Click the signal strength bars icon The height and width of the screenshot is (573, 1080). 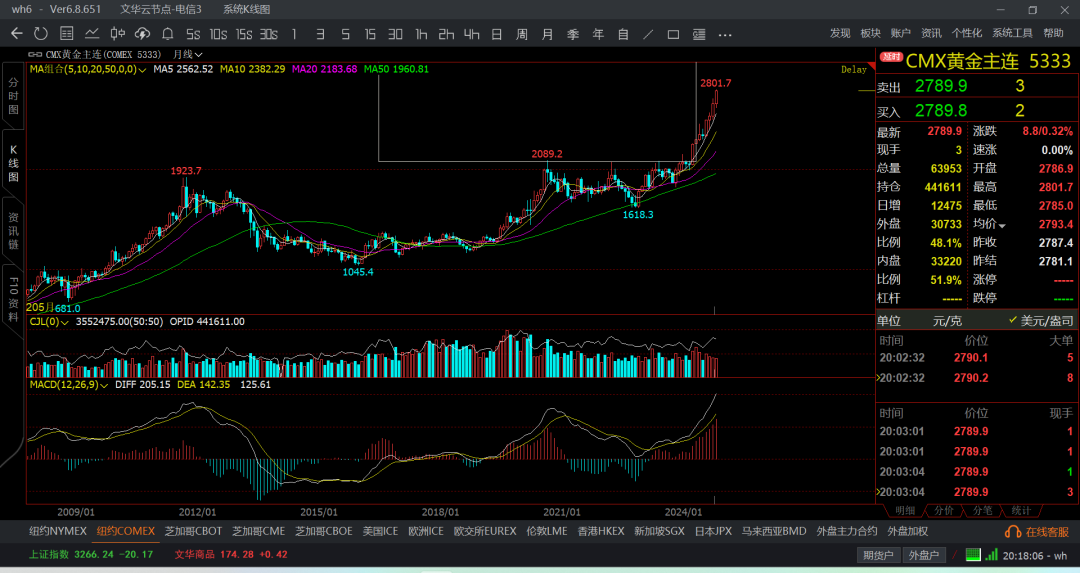(x=991, y=554)
